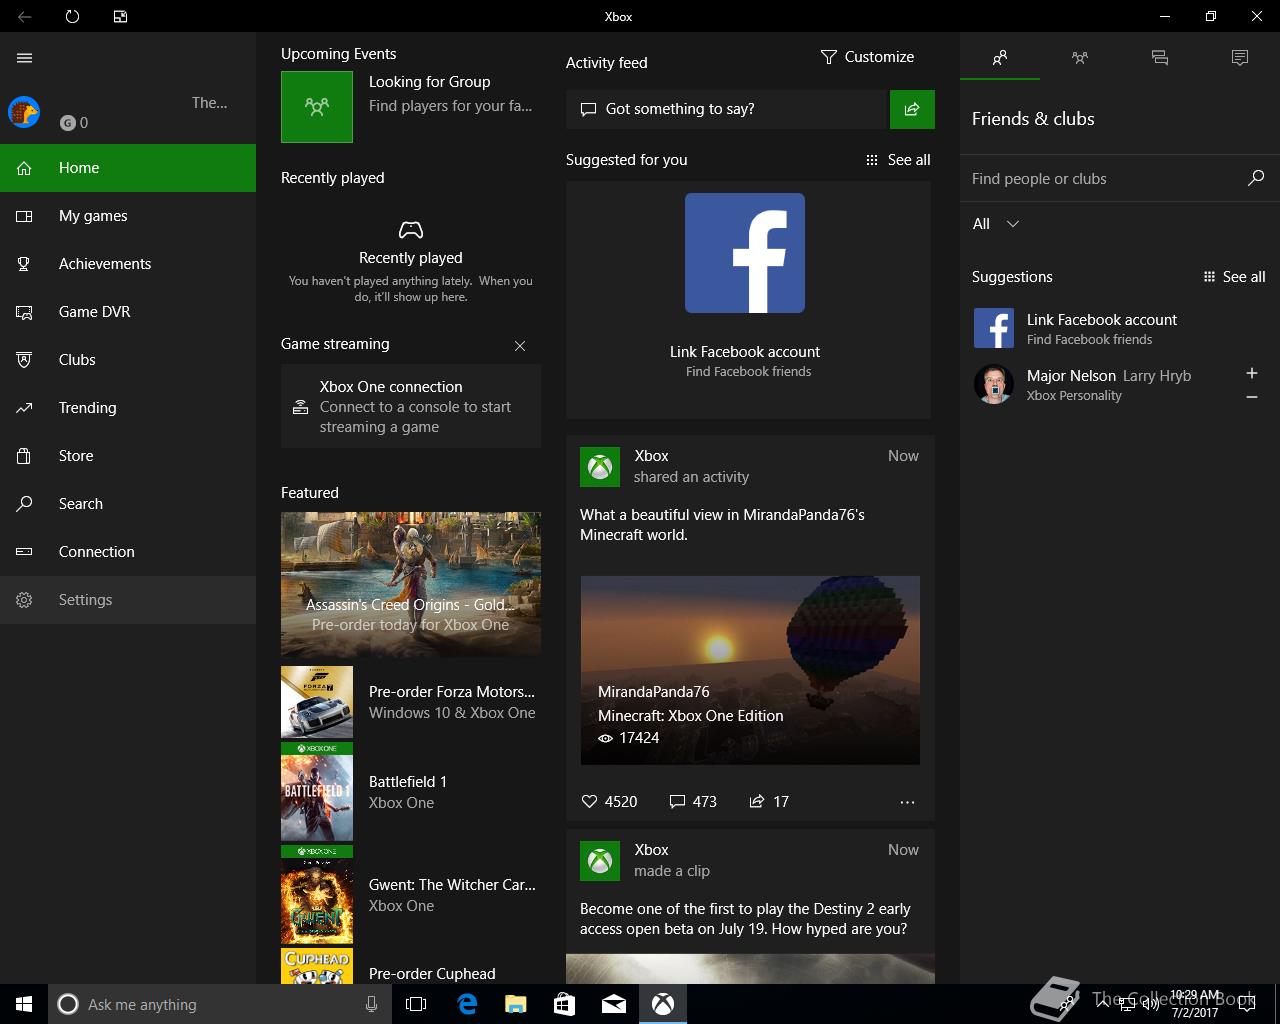Open Microsoft Edge from taskbar
This screenshot has height=1024, width=1280.
click(x=467, y=1004)
